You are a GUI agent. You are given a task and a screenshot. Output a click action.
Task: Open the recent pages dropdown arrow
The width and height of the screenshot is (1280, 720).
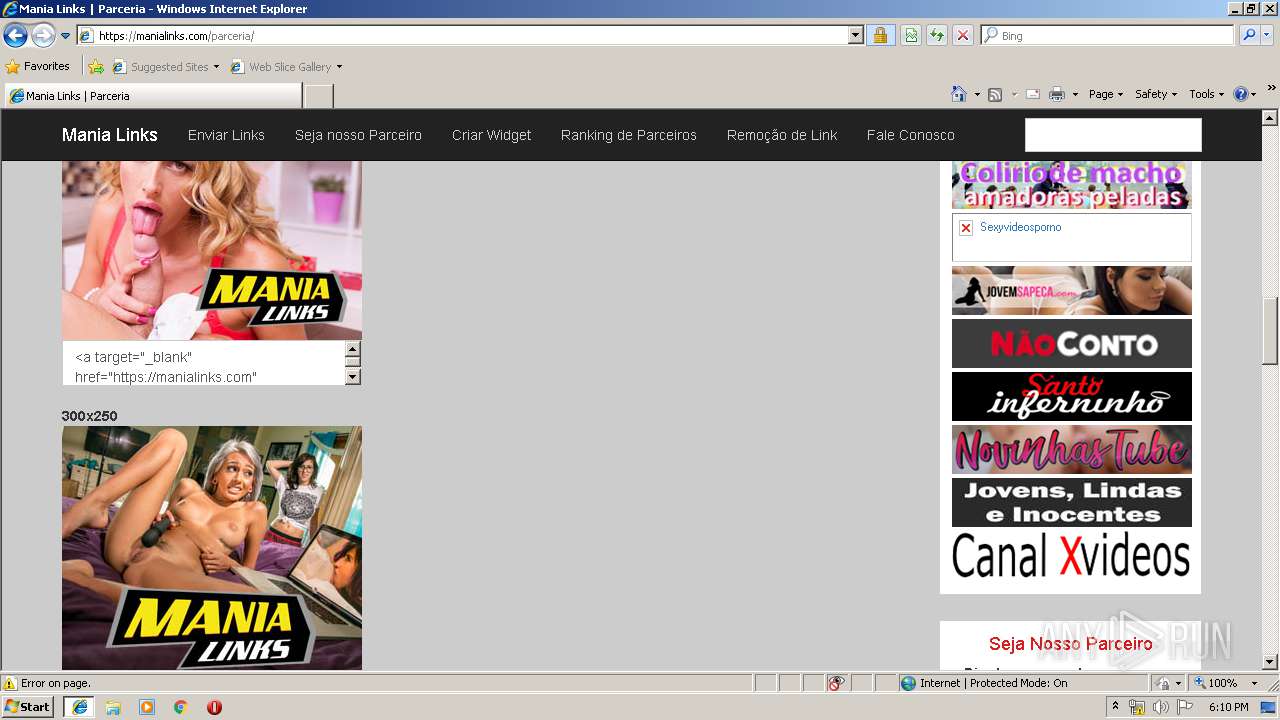tap(66, 36)
